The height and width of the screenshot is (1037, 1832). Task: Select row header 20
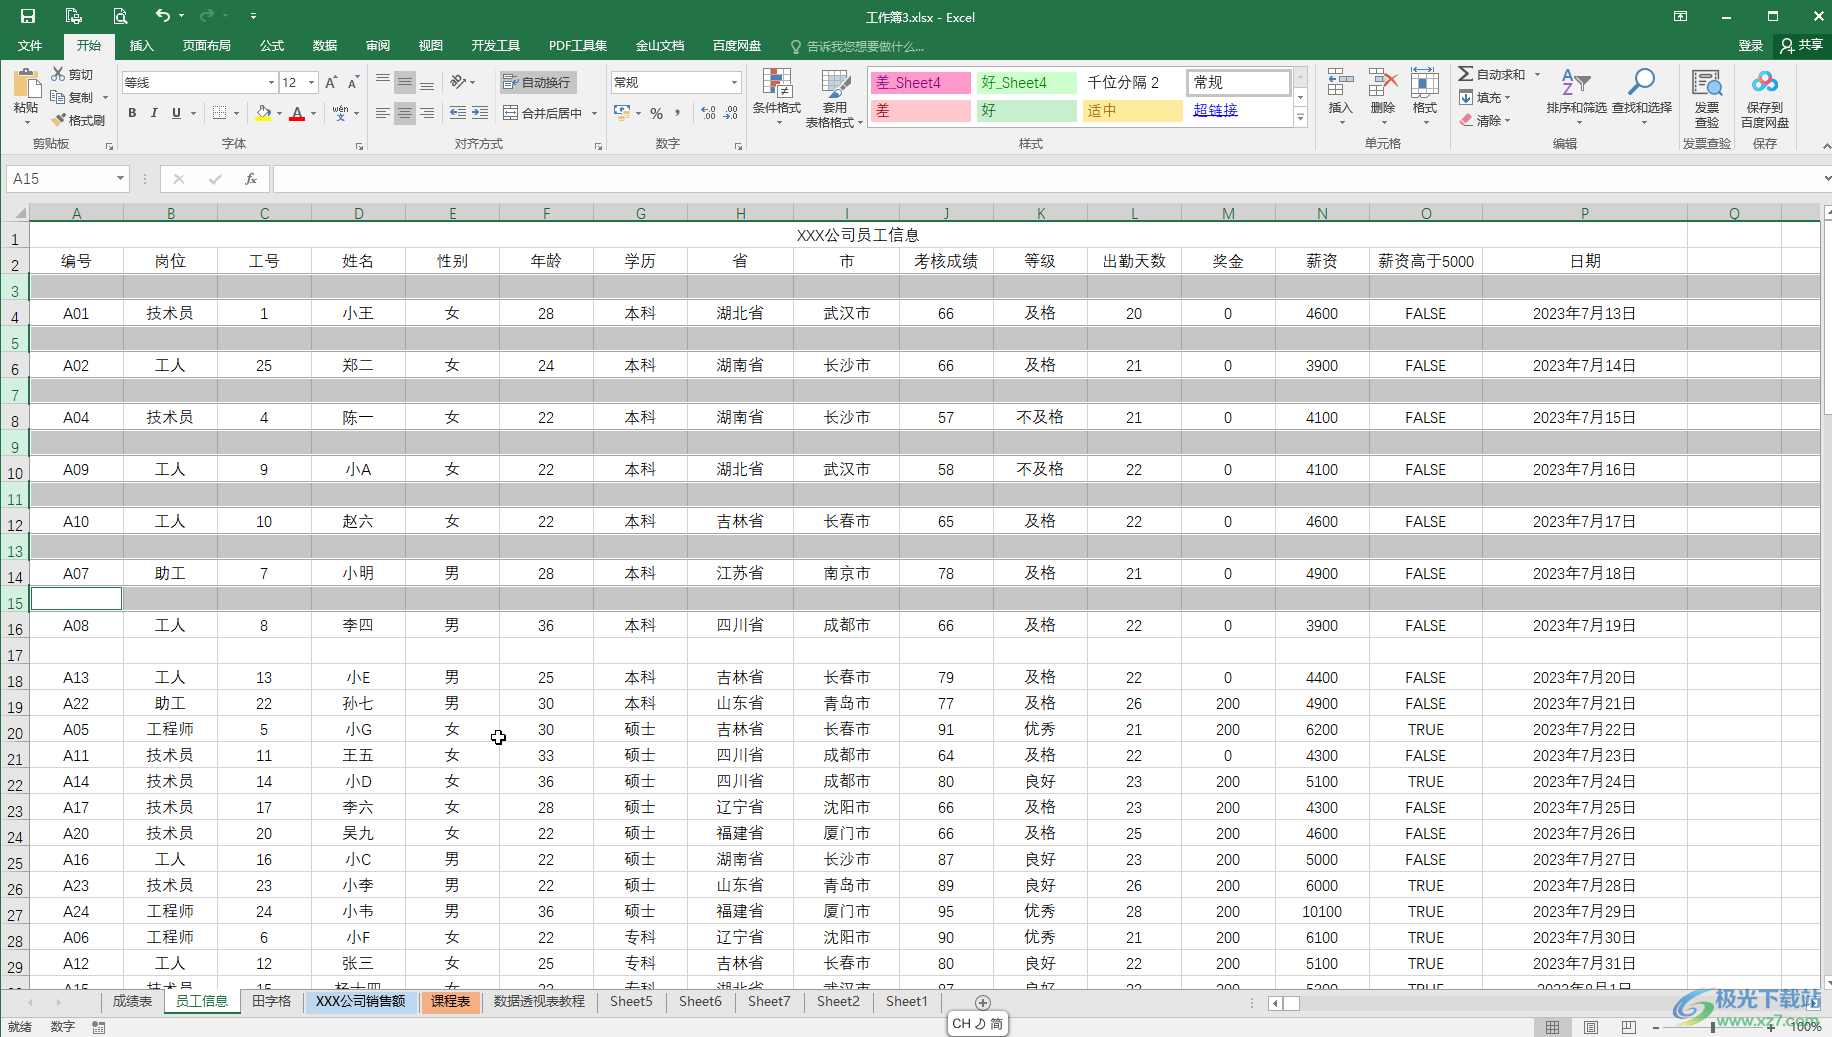point(15,733)
